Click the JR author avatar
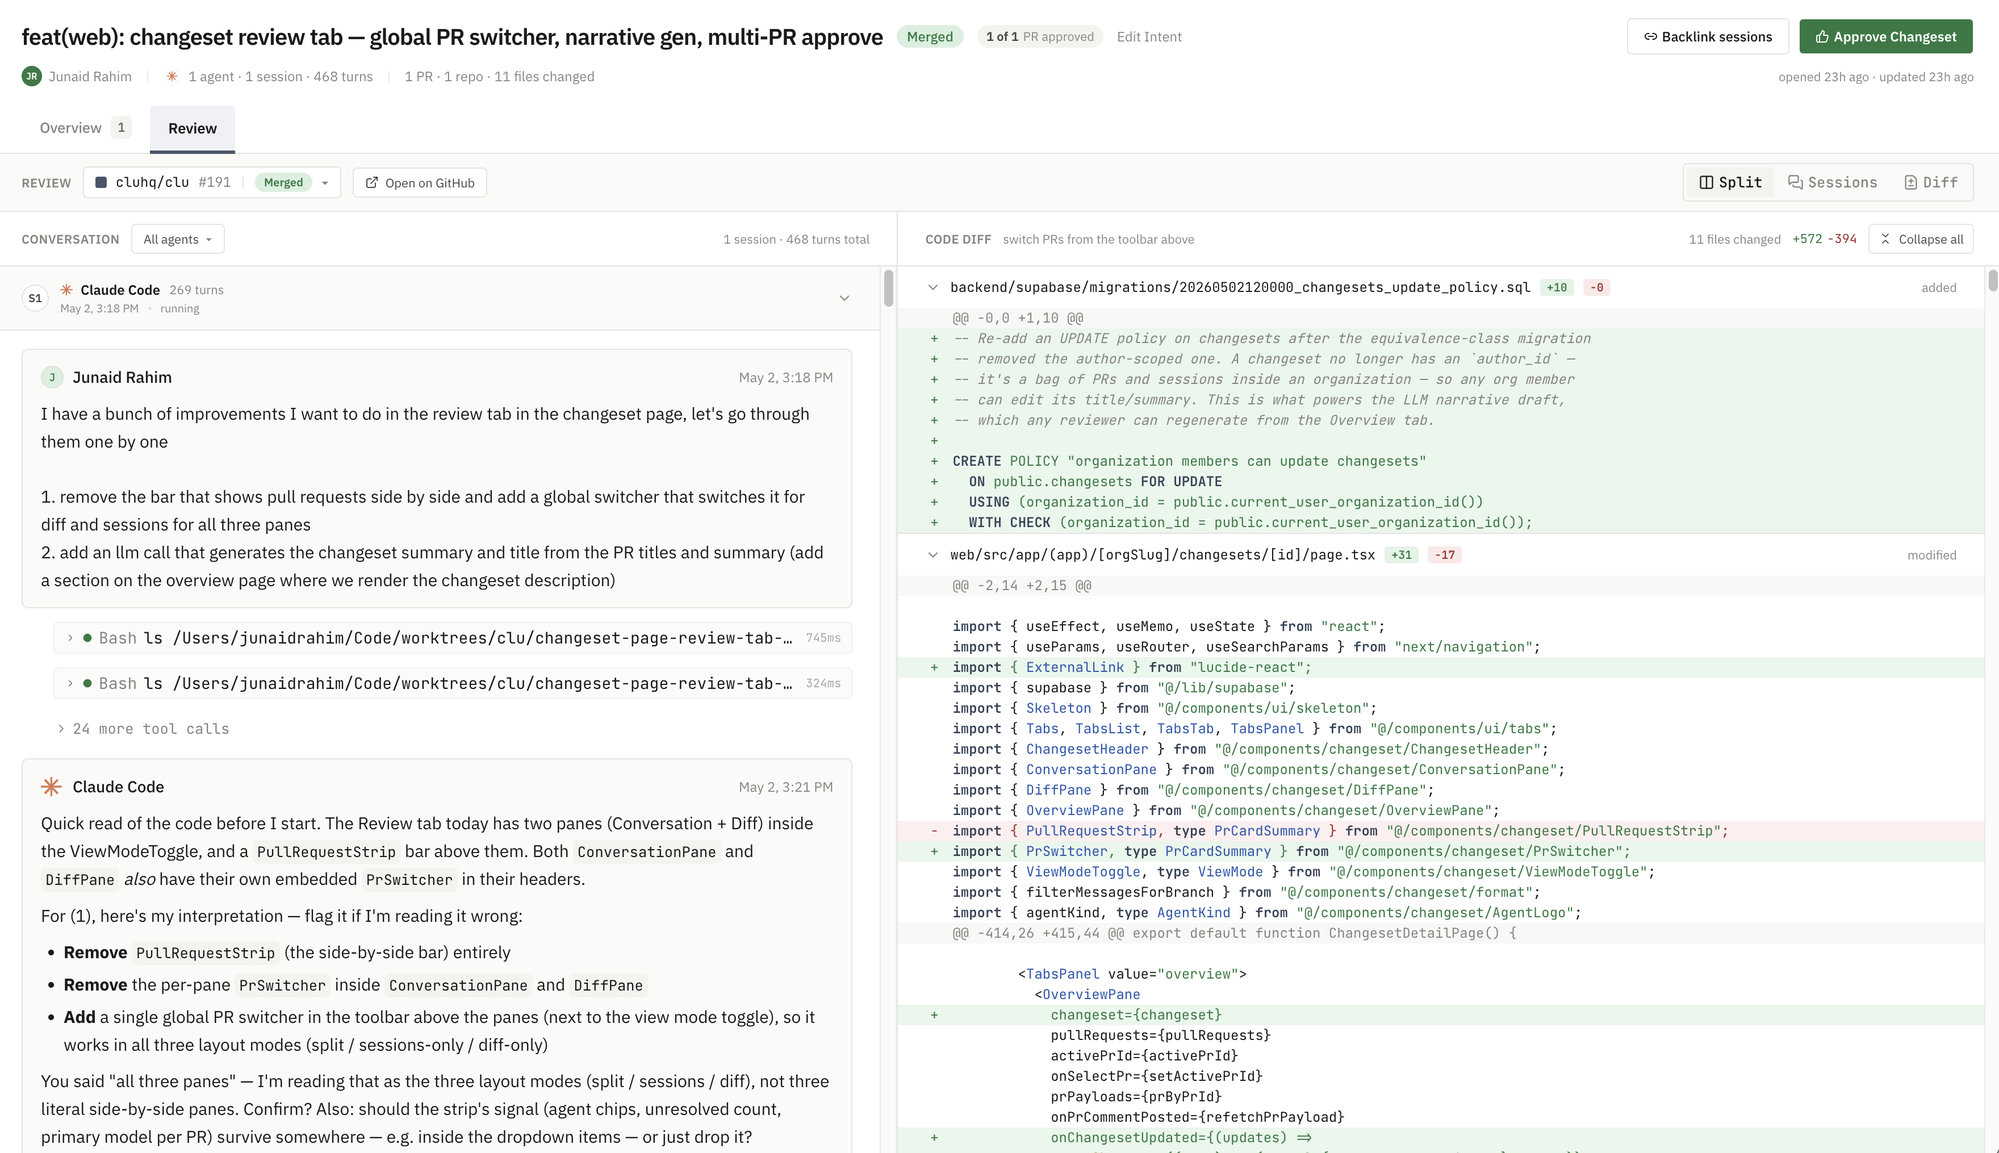The height and width of the screenshot is (1153, 1999). [32, 76]
